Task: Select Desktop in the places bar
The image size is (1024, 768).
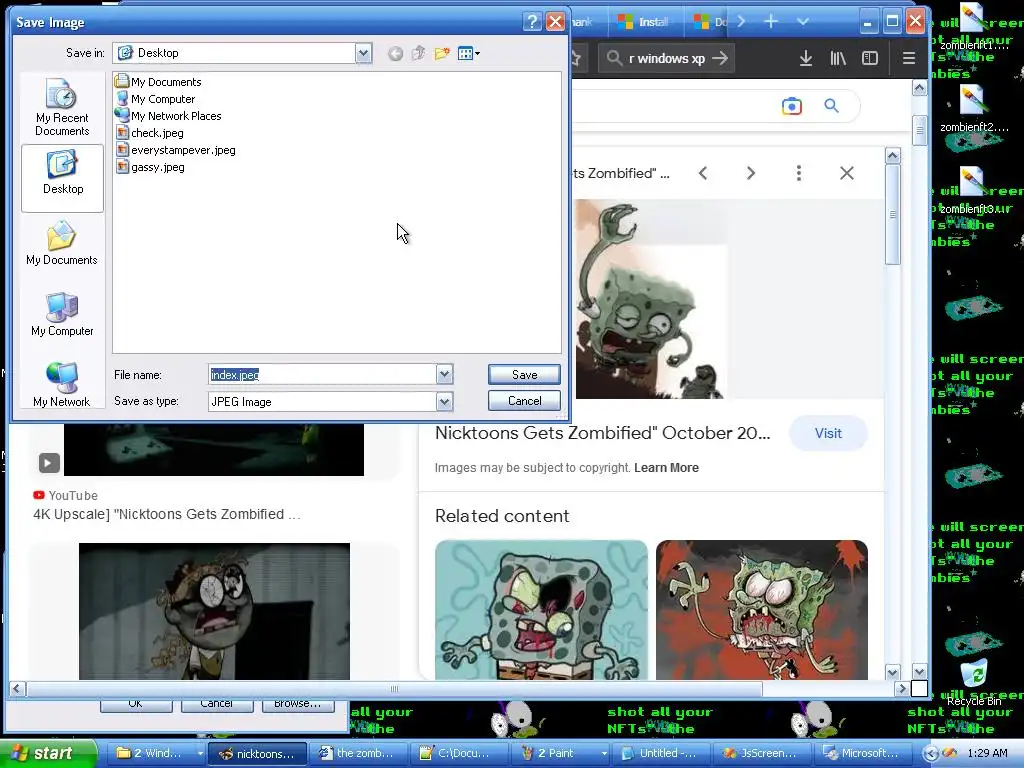Action: [x=62, y=178]
